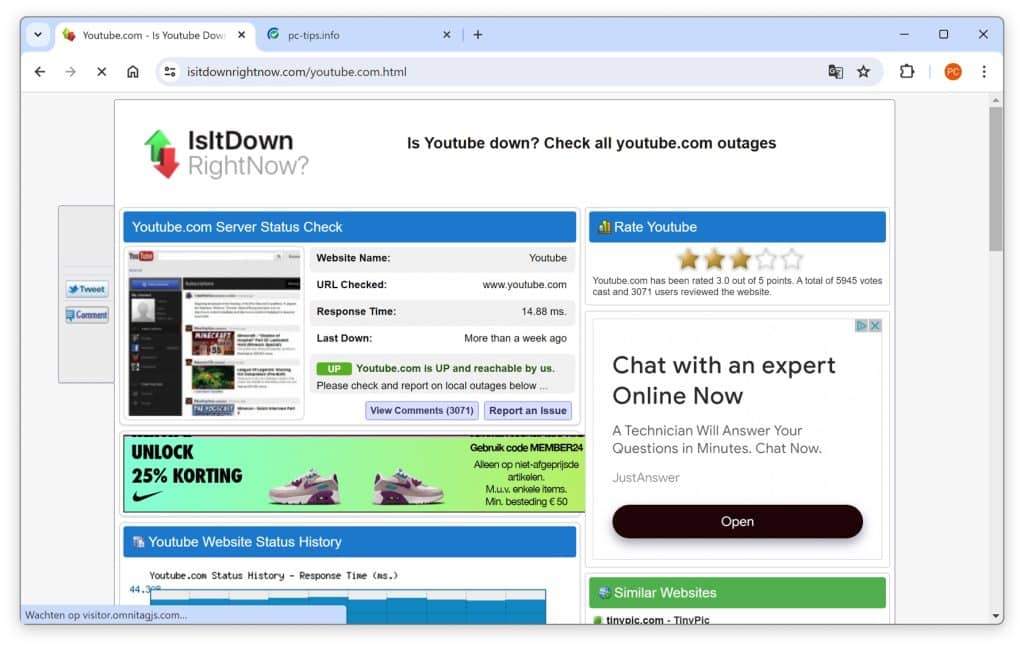Click Report an Issue button
The image size is (1024, 648).
[528, 411]
